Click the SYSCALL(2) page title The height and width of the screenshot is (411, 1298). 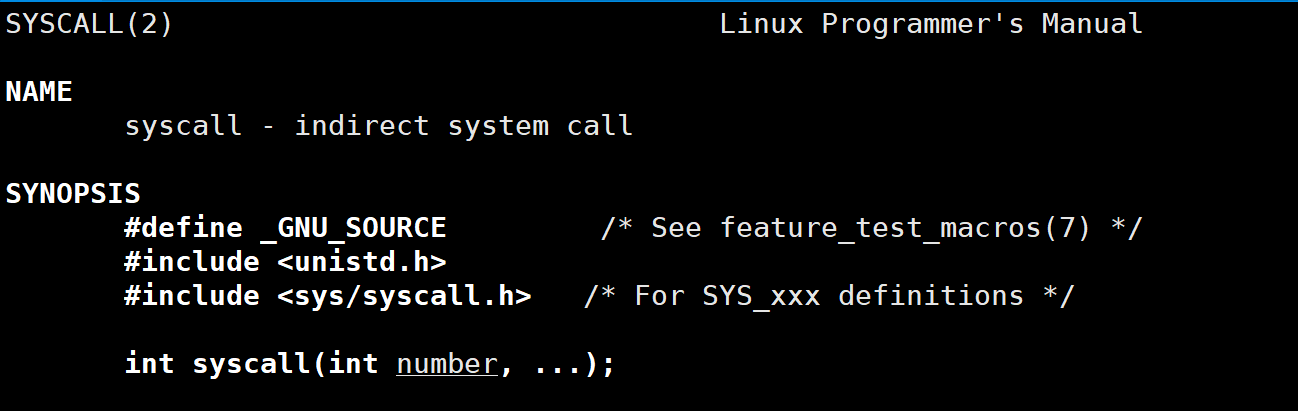[x=89, y=24]
